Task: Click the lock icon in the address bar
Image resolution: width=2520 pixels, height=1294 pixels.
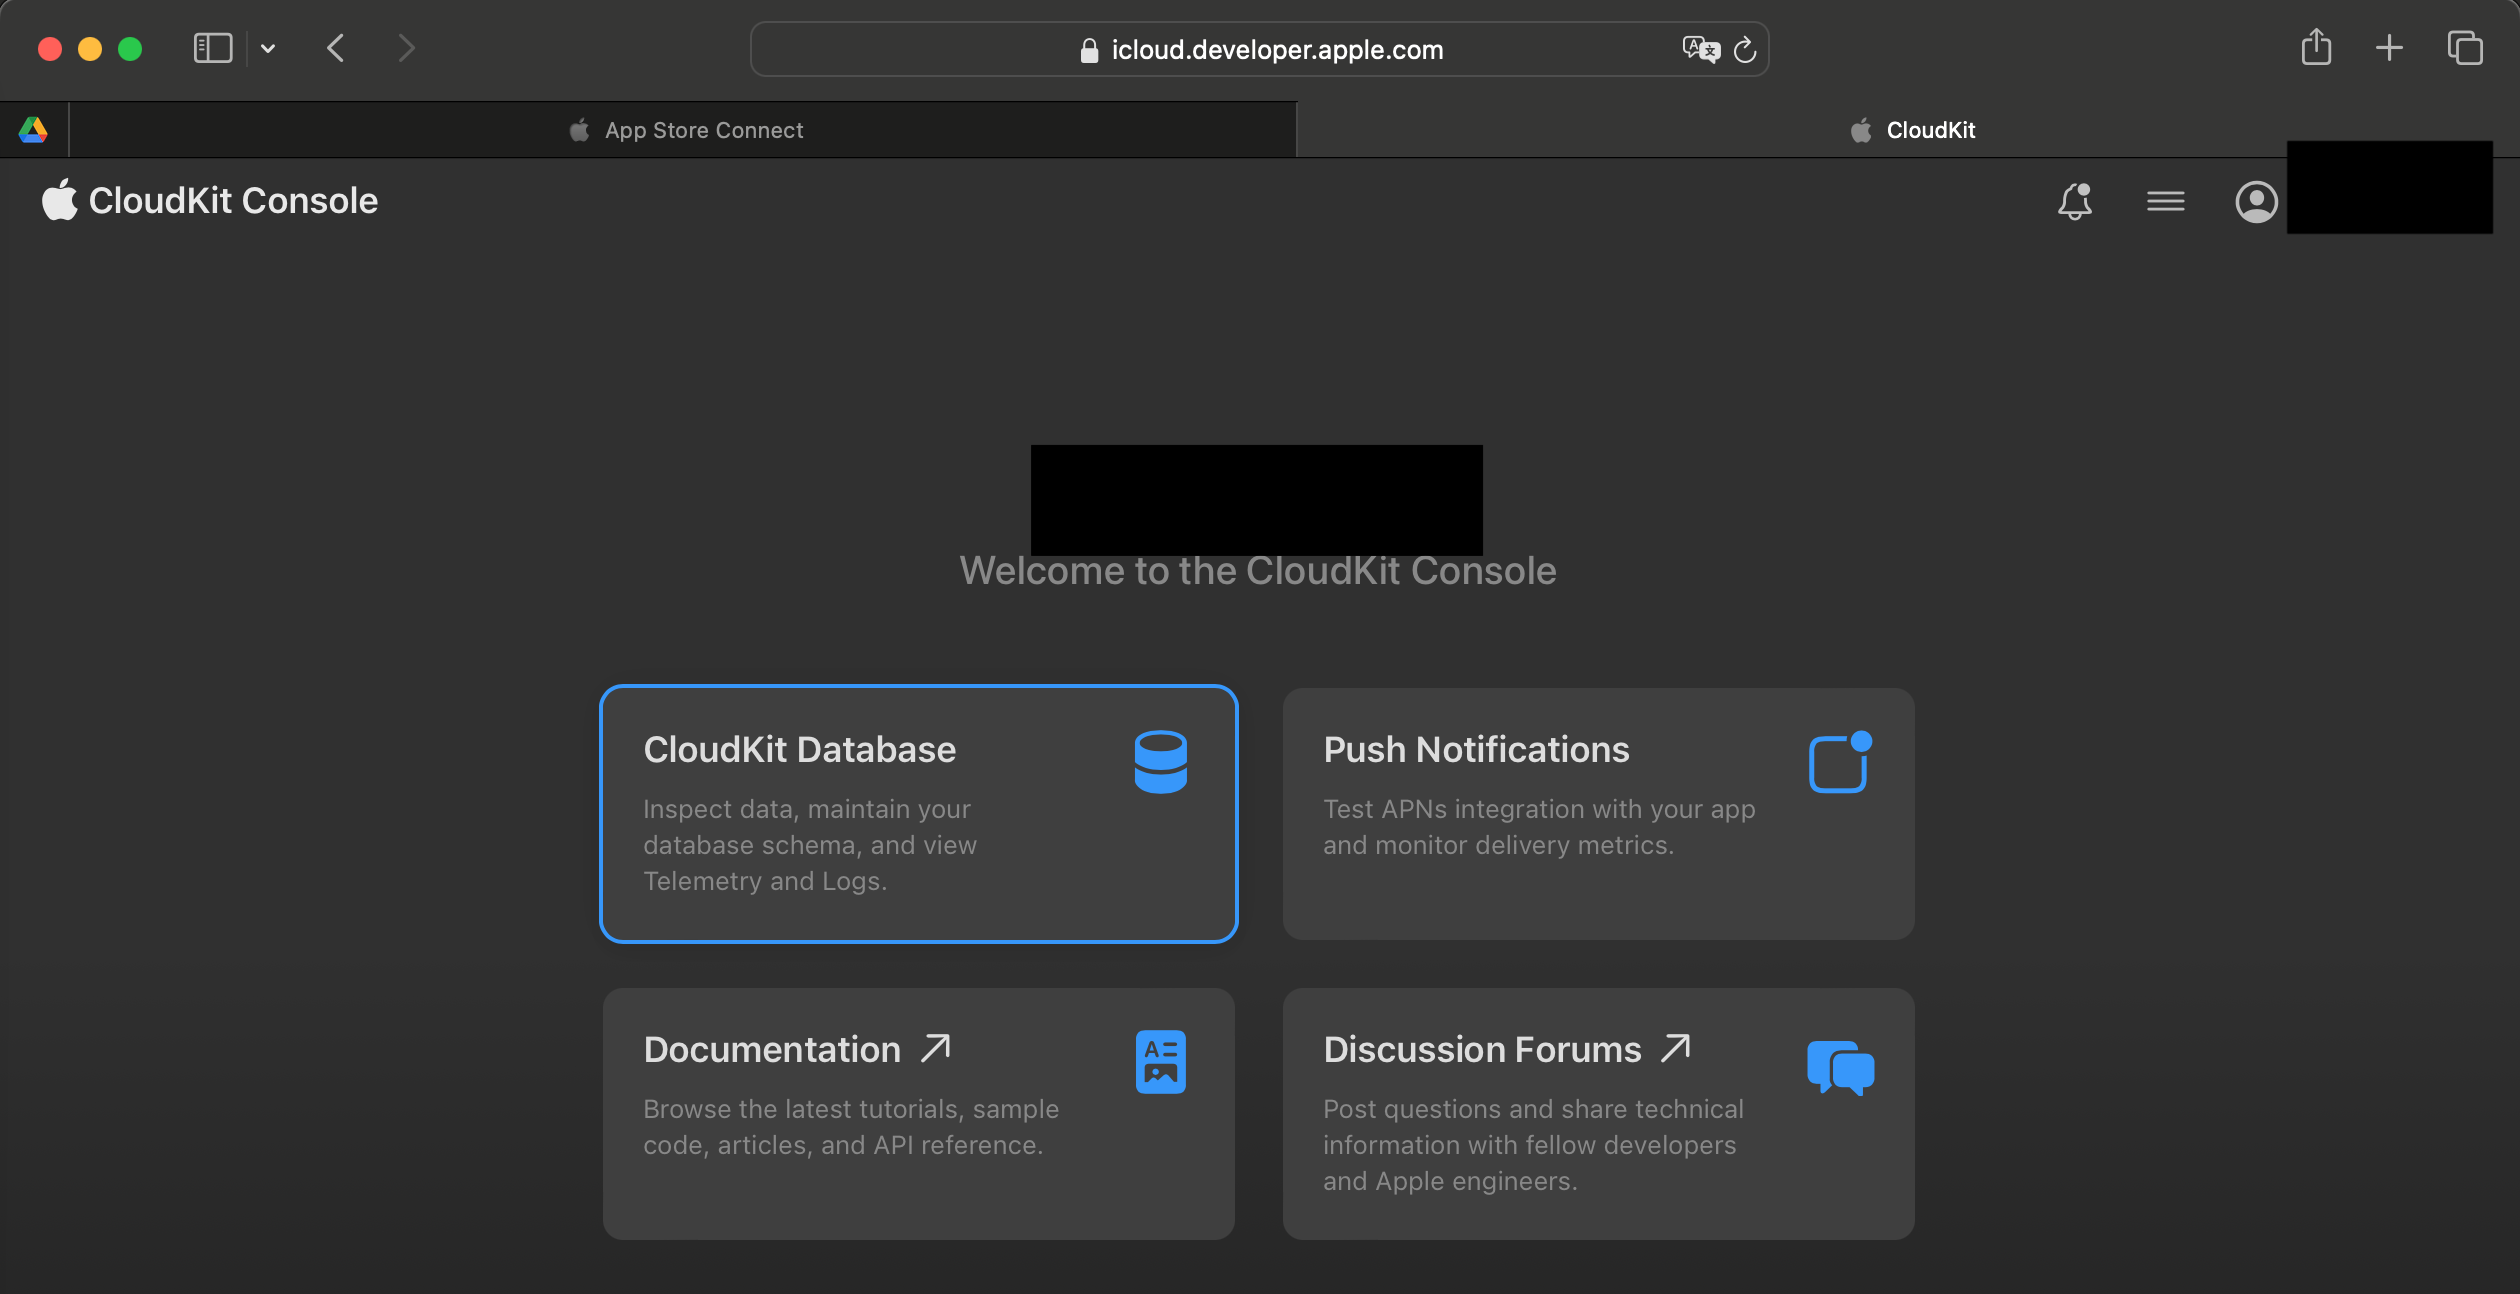Action: pos(1089,50)
